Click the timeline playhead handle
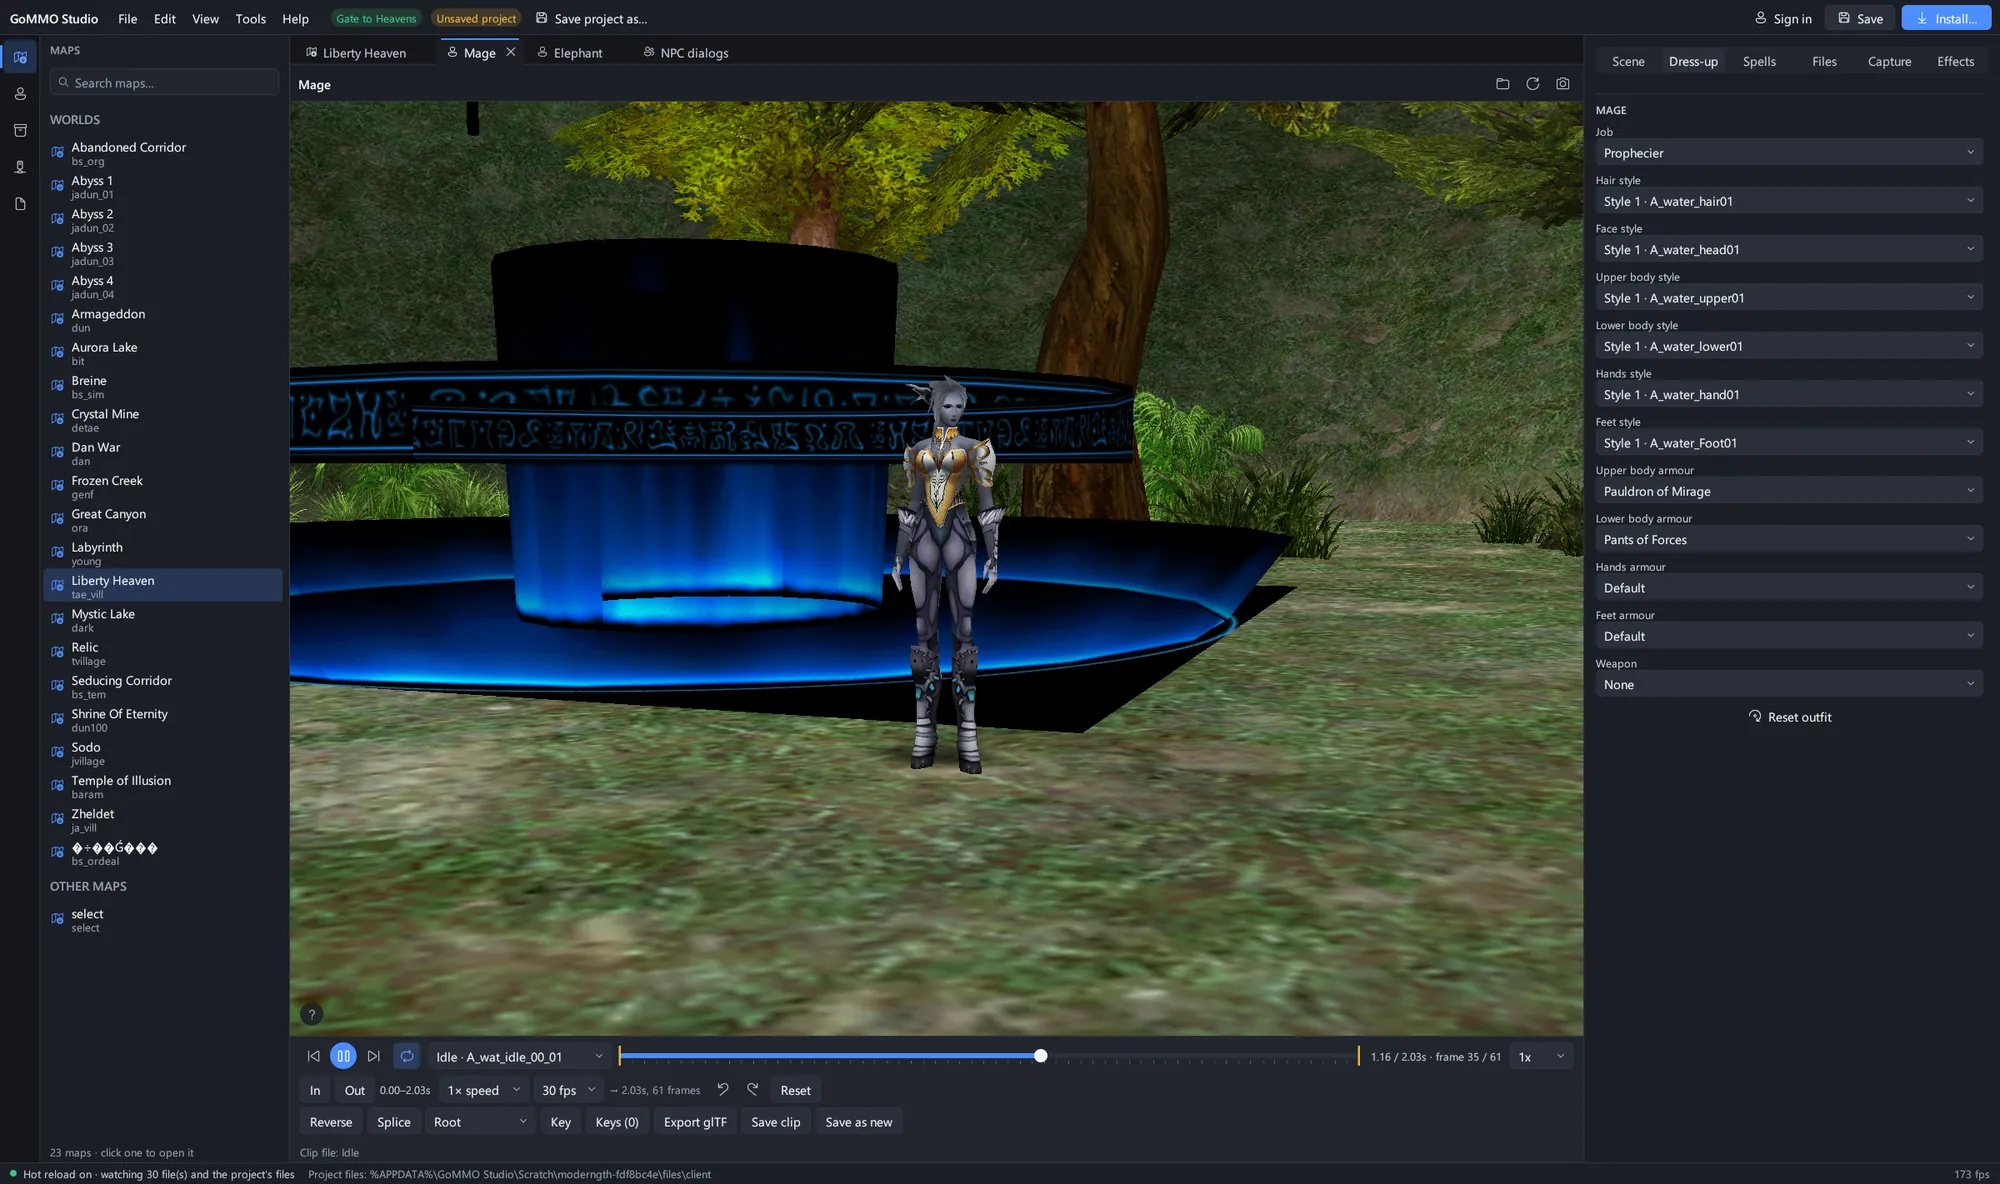The width and height of the screenshot is (2000, 1184). tap(1040, 1056)
